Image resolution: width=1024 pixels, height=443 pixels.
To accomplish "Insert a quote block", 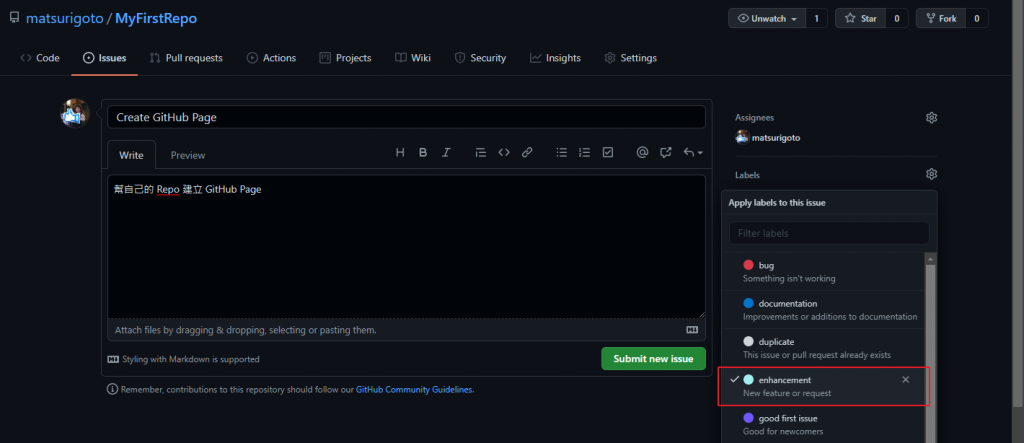I will (481, 152).
